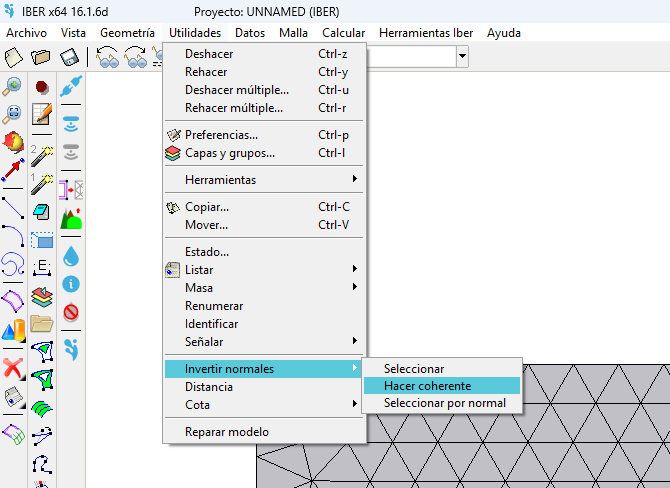Expand the Cota submenu
The height and width of the screenshot is (488, 670).
264,404
